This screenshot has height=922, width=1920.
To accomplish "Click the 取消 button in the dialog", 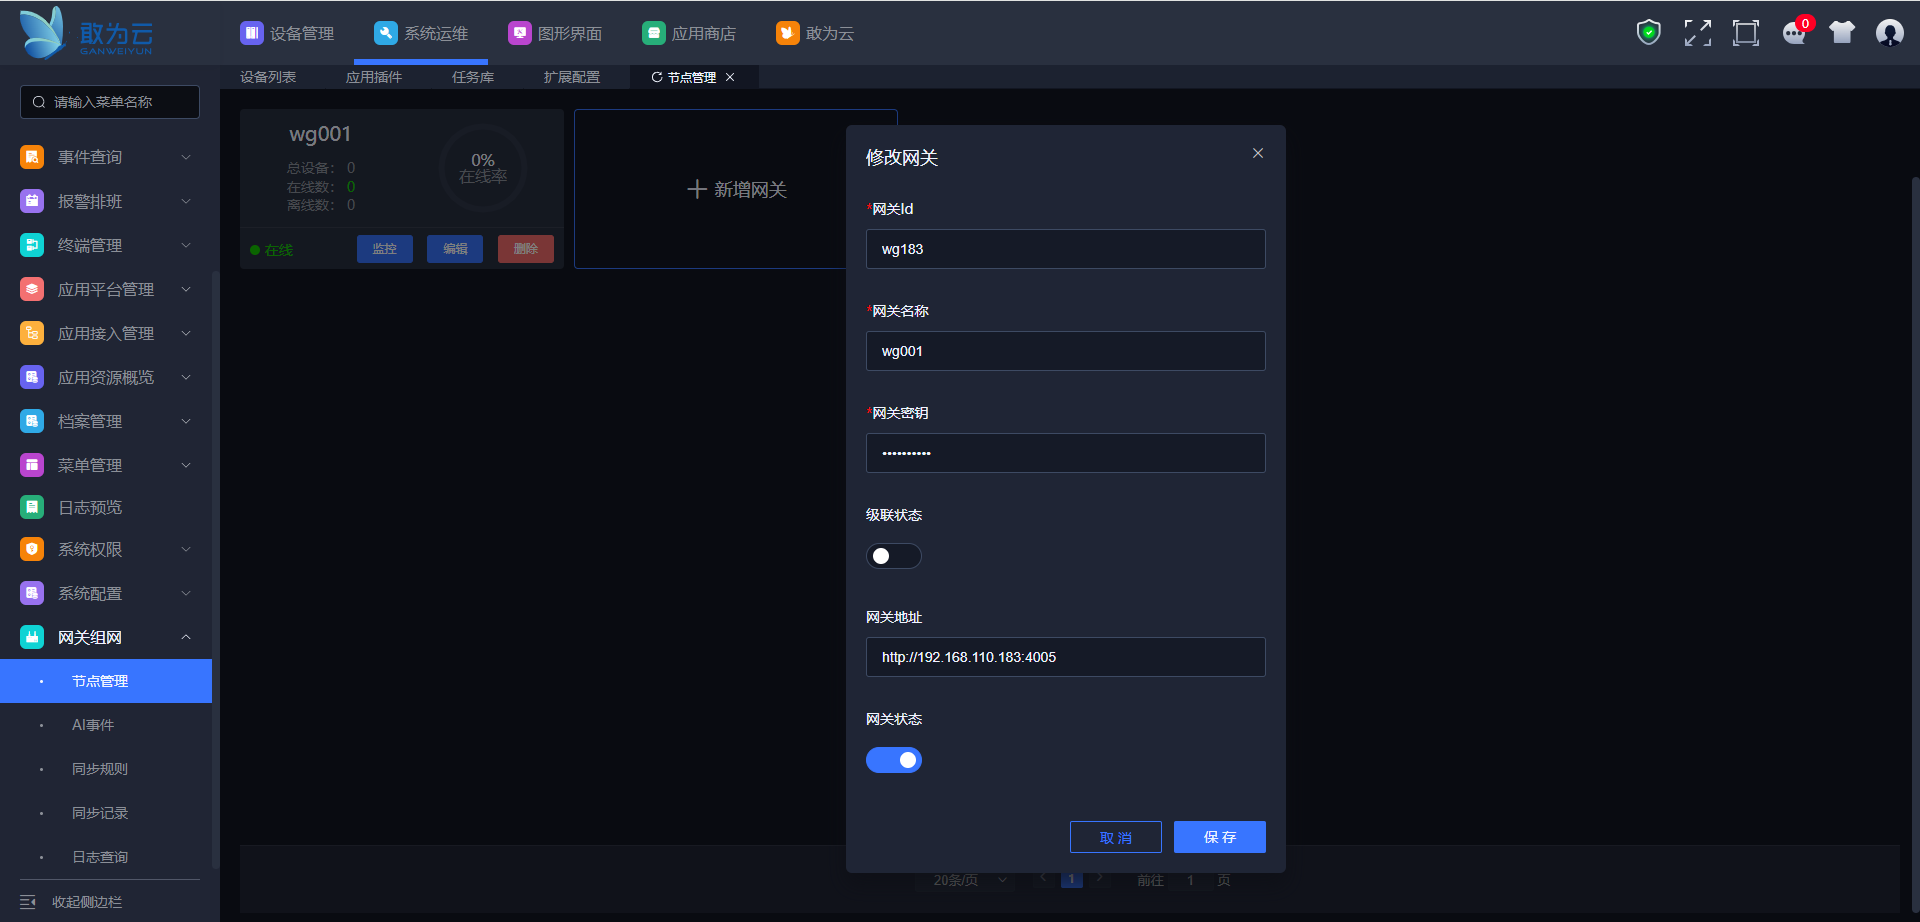I will [1116, 837].
